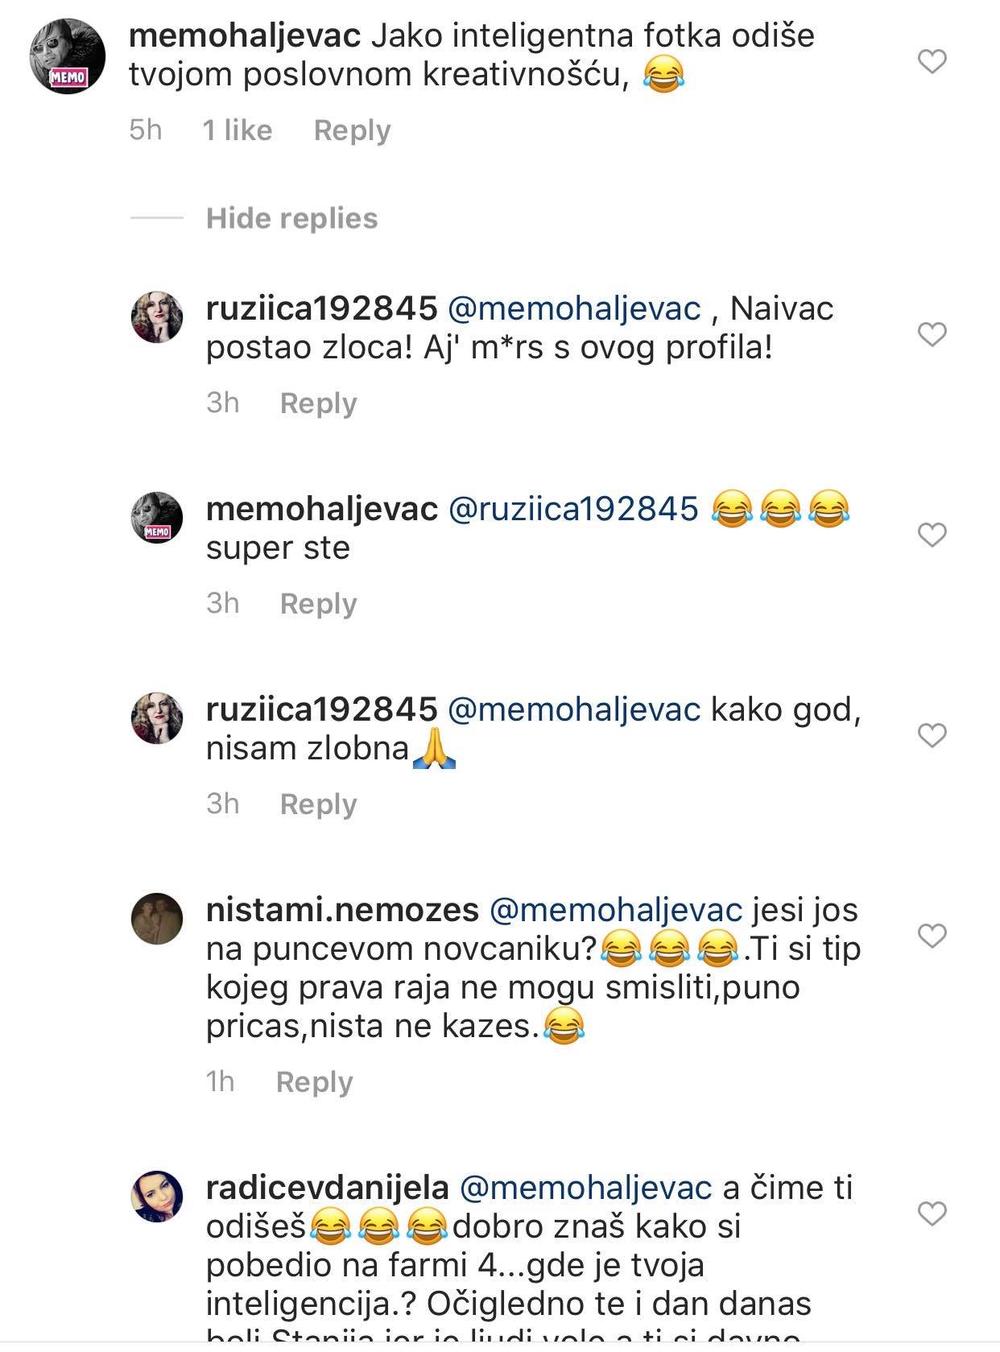This screenshot has height=1352, width=1000.
Task: Tap the heart on nistami.nemozes's reply
Action: [932, 936]
